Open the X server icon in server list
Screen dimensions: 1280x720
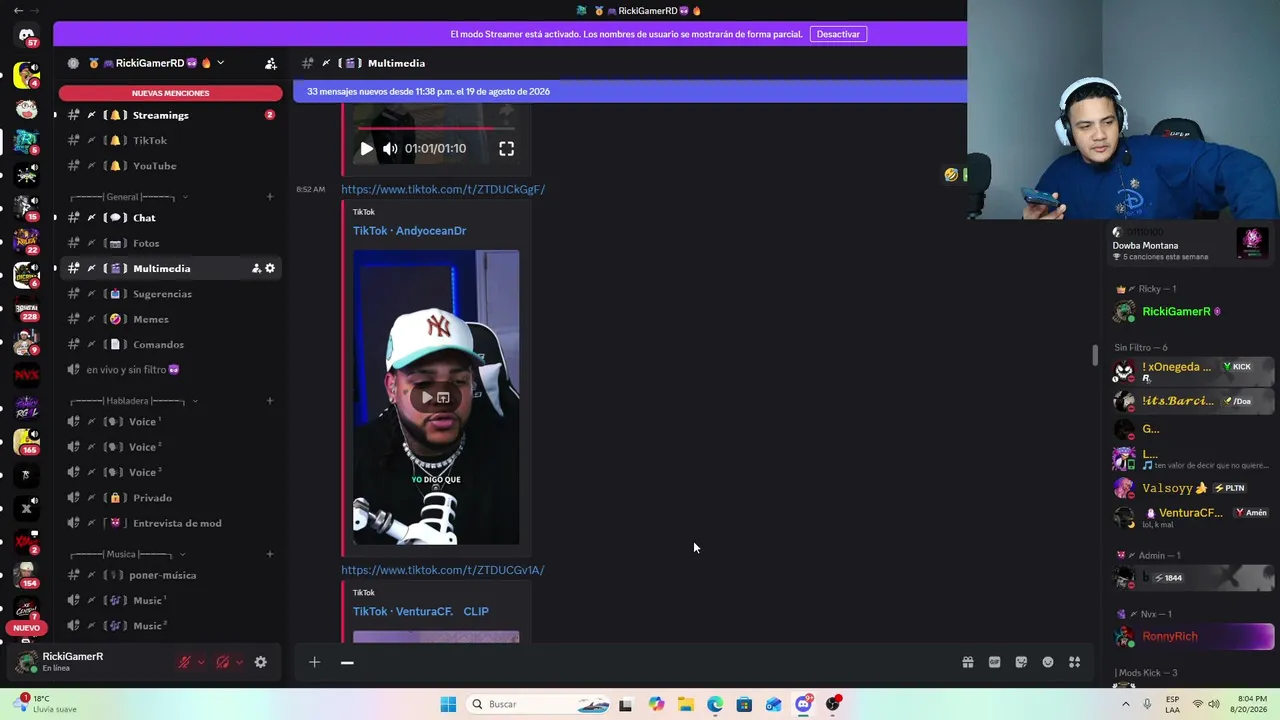coord(27,508)
